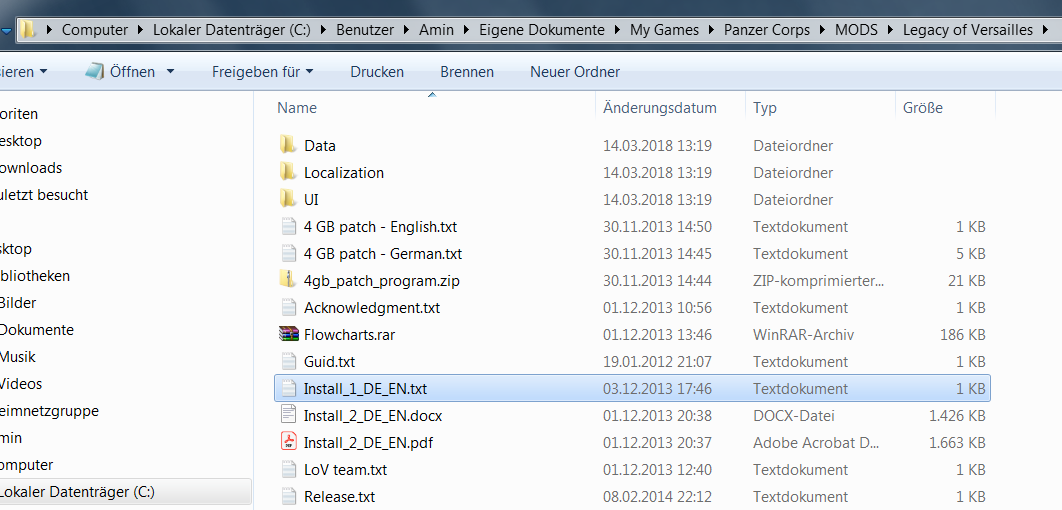
Task: Navigate to Eigene Dokumente in the breadcrumb
Action: (x=542, y=30)
